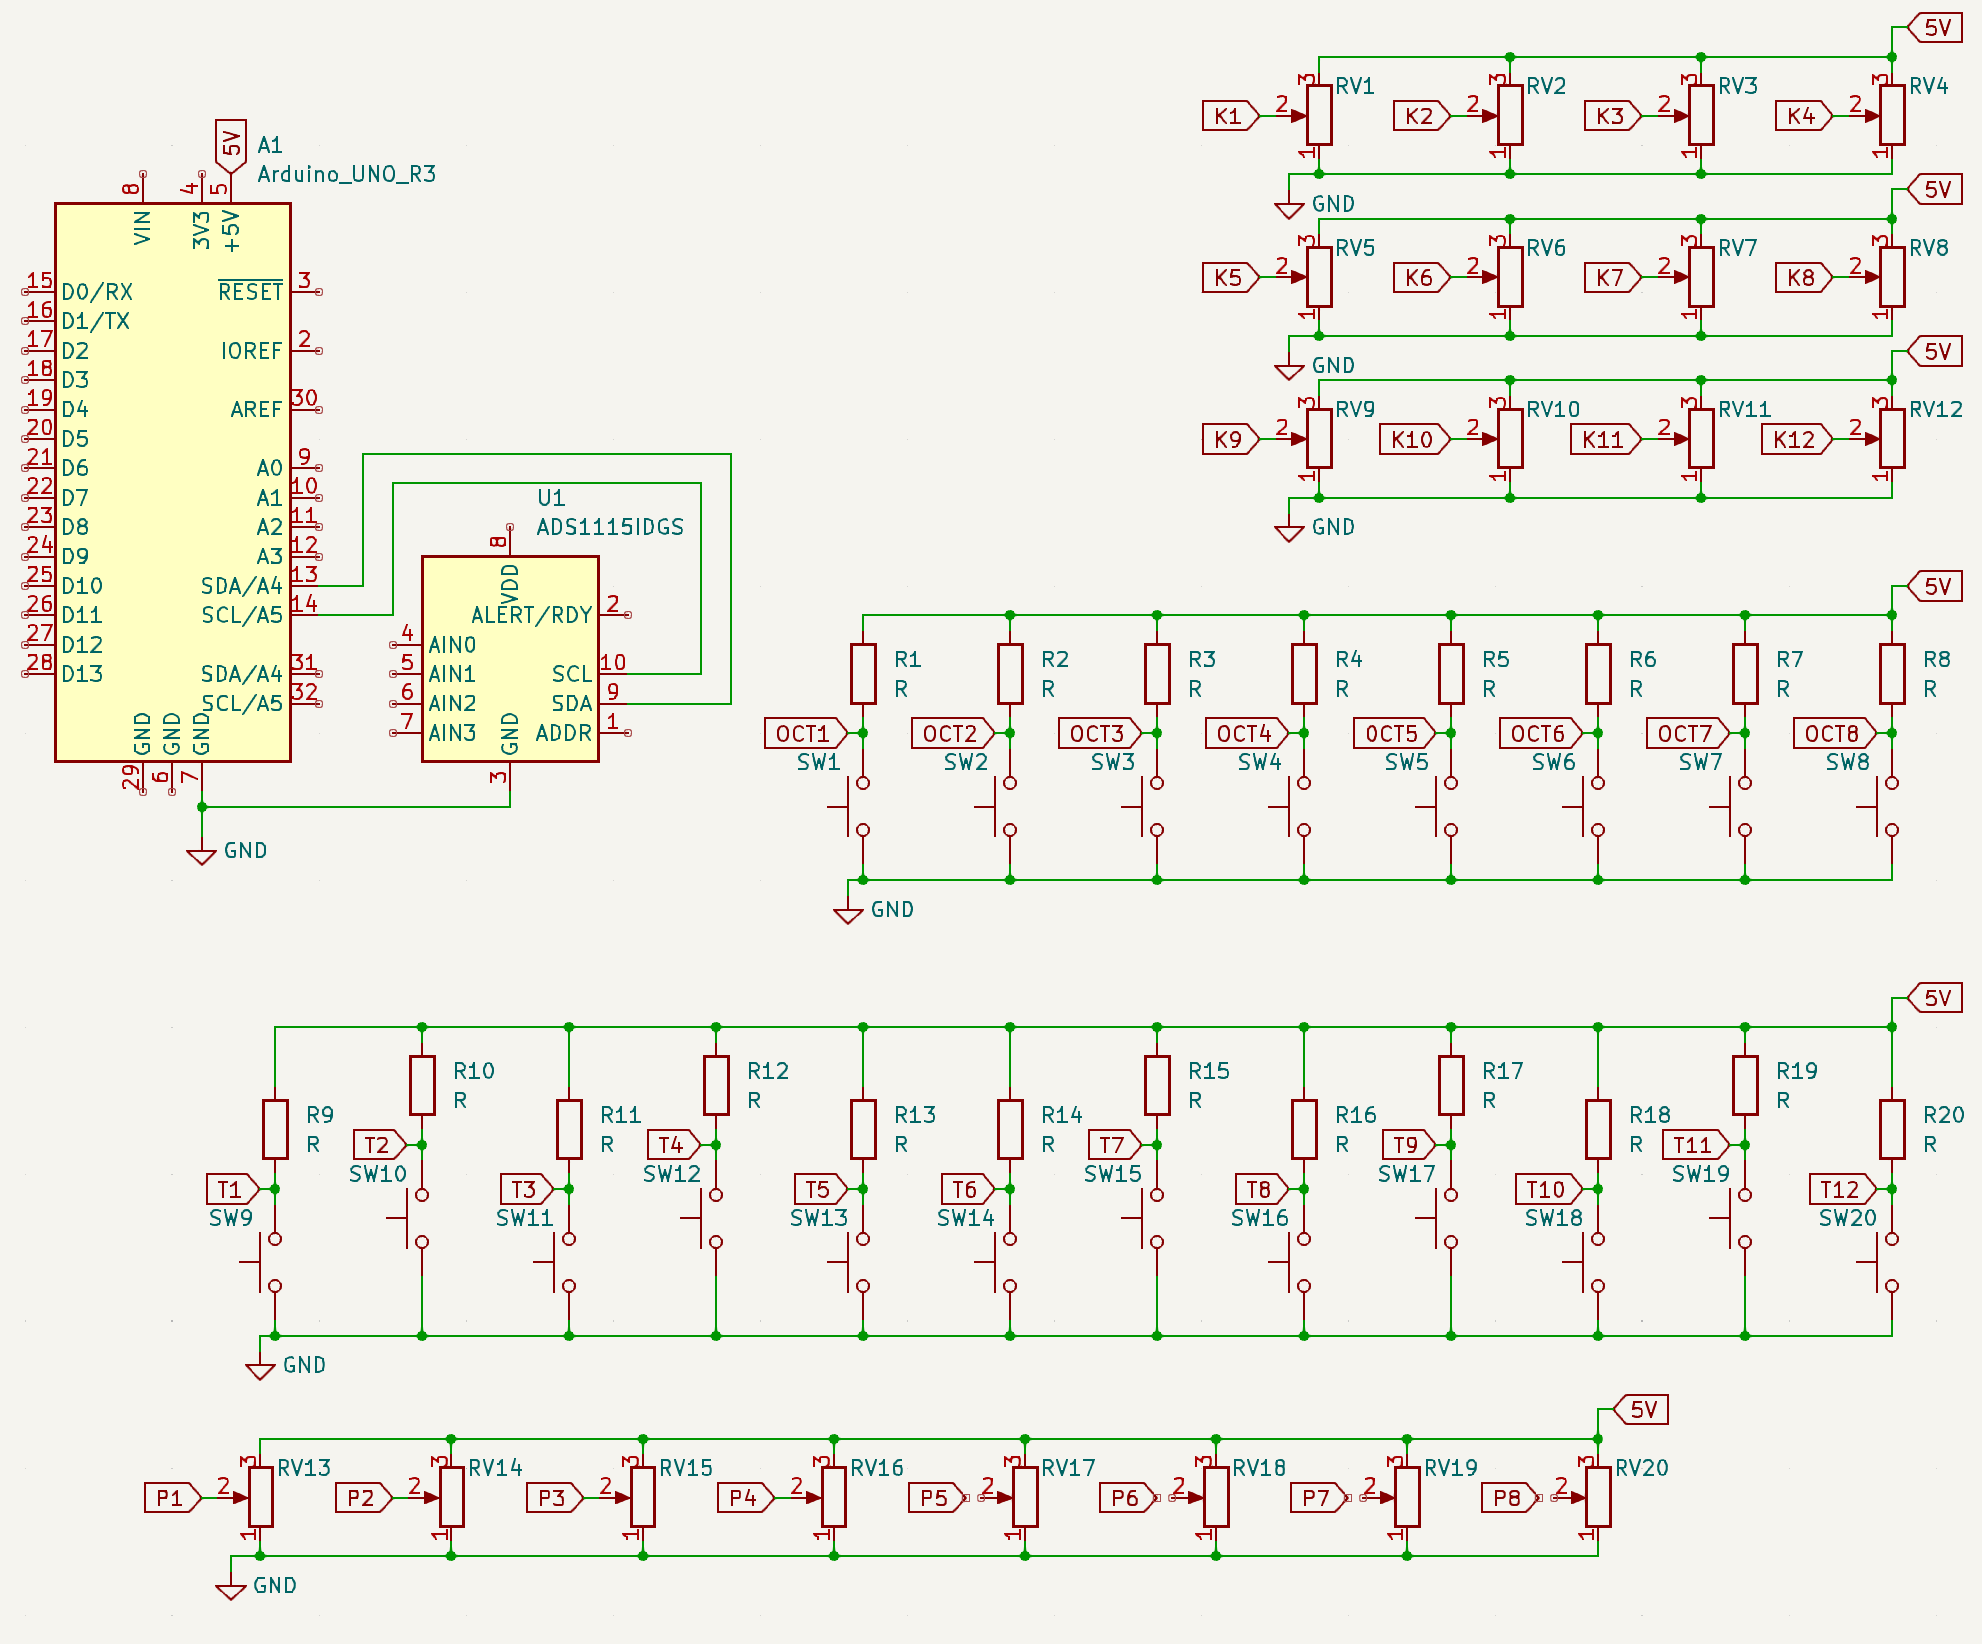Select net label K1
This screenshot has height=1644, width=1982.
coord(1230,116)
